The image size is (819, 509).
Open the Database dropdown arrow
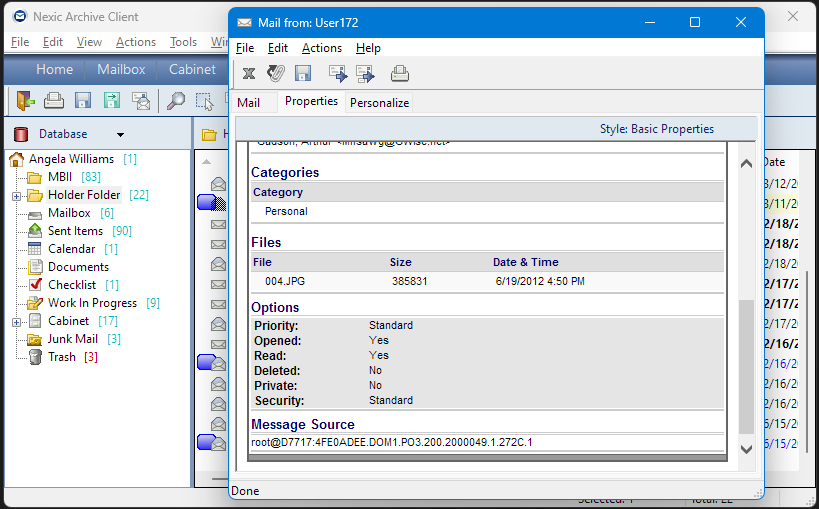pos(120,135)
